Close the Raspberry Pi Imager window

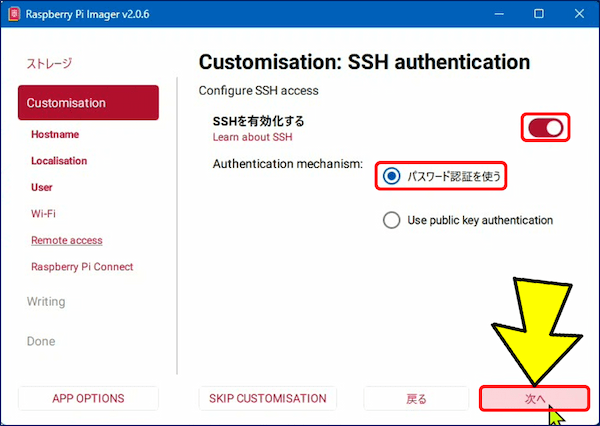coord(579,14)
